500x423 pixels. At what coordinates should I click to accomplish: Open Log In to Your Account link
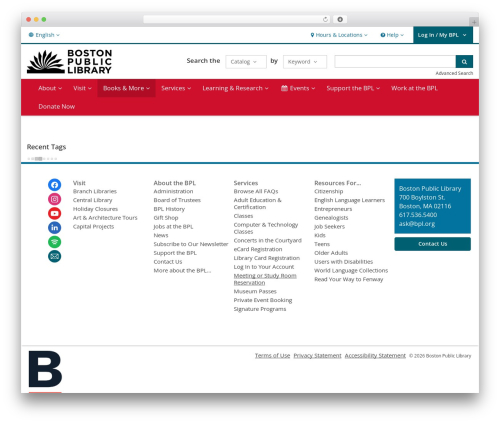(264, 267)
